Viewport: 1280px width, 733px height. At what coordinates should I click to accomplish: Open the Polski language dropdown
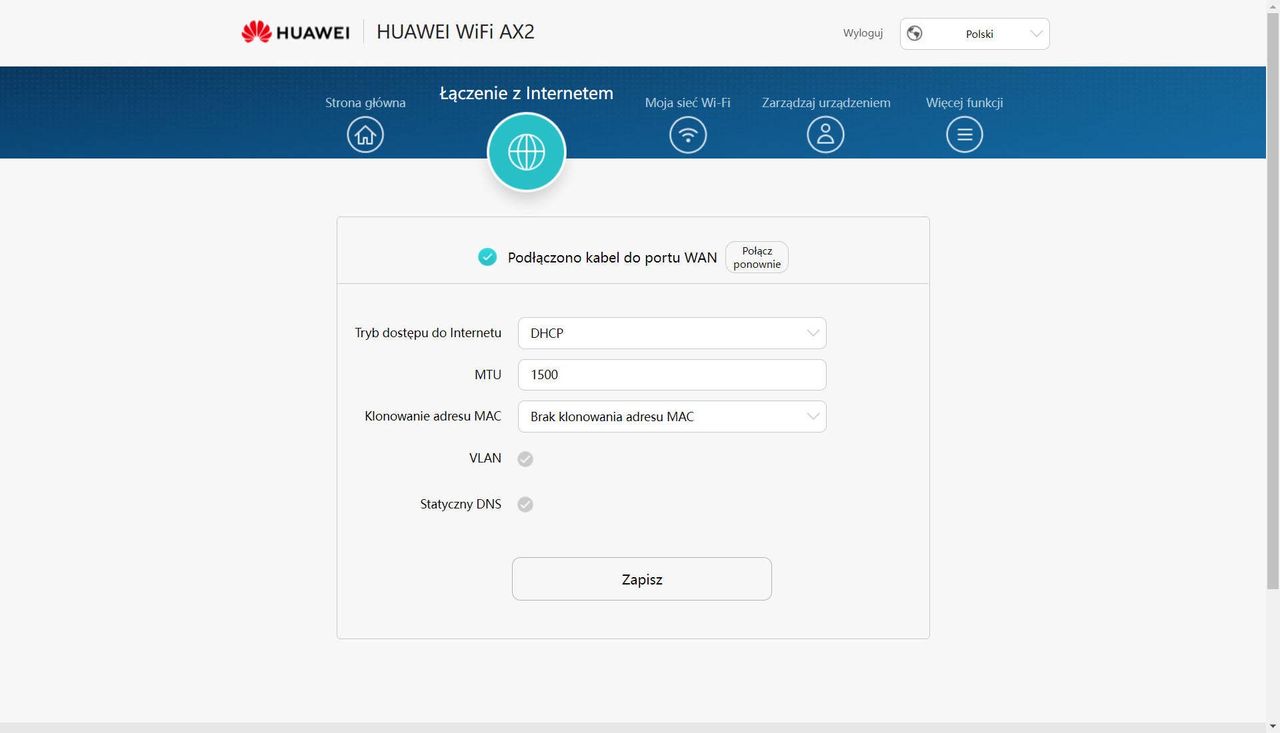[975, 33]
